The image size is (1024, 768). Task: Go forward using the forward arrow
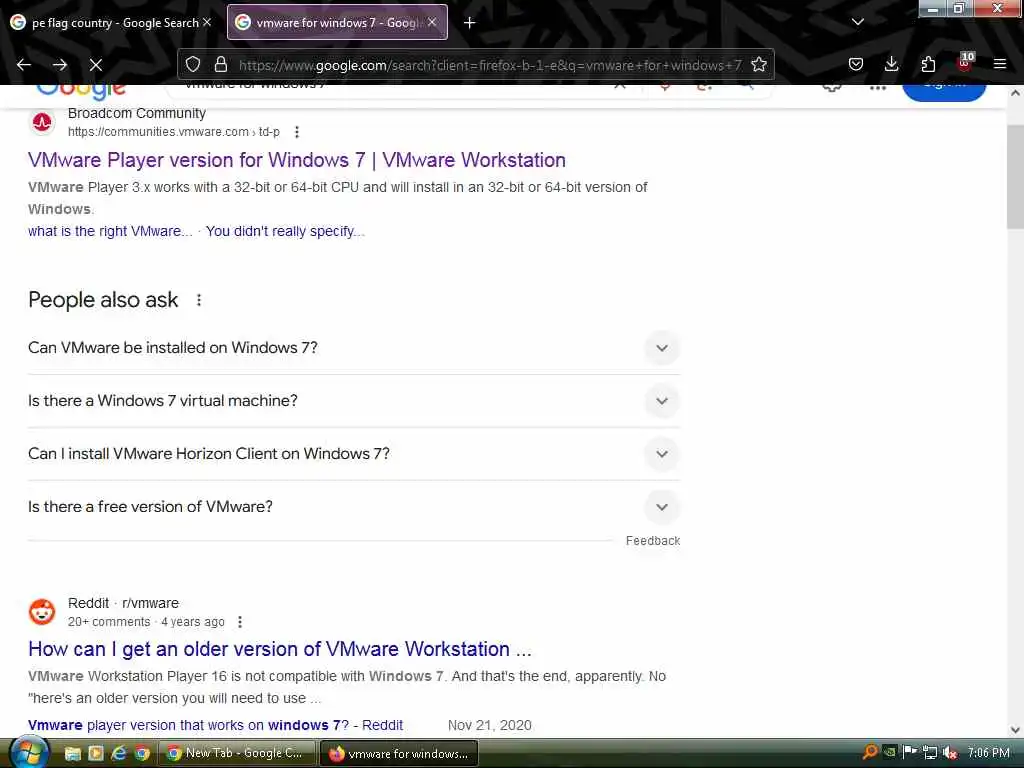(60, 65)
